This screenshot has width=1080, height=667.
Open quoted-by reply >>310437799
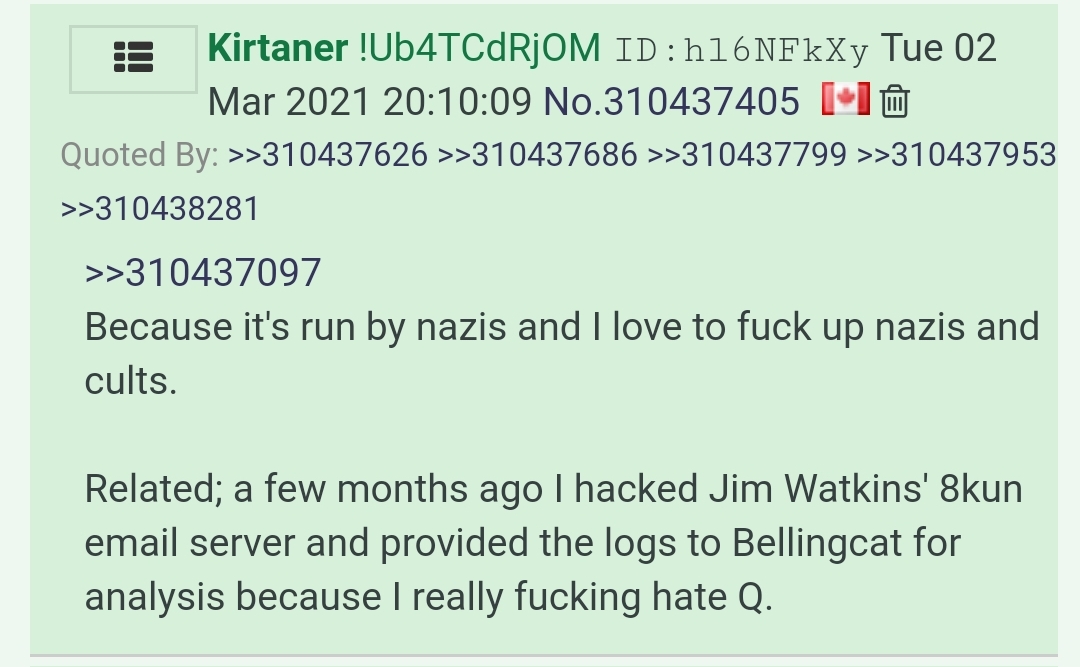(x=747, y=154)
